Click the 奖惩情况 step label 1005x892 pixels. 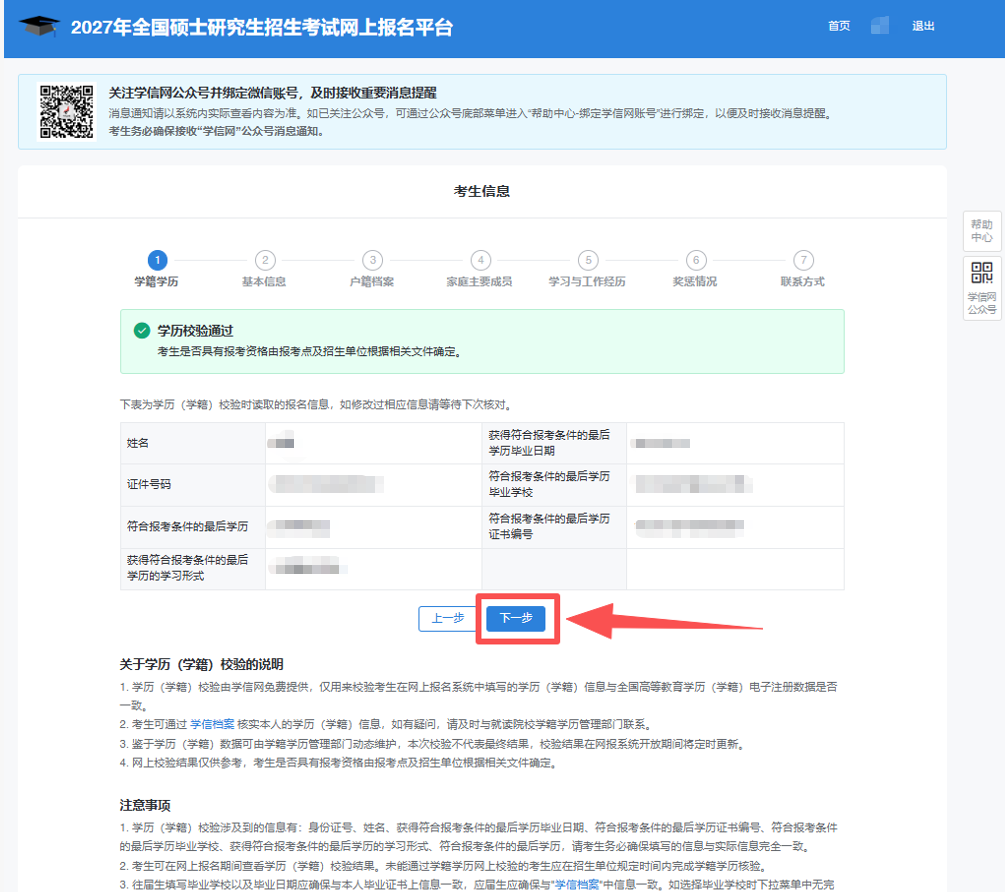coord(695,281)
